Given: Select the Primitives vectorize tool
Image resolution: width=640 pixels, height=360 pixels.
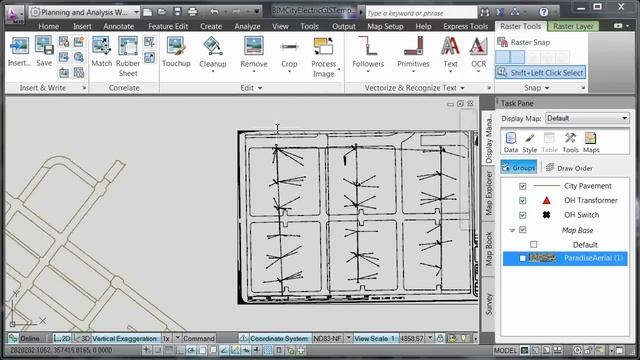Looking at the screenshot, I should tap(413, 46).
